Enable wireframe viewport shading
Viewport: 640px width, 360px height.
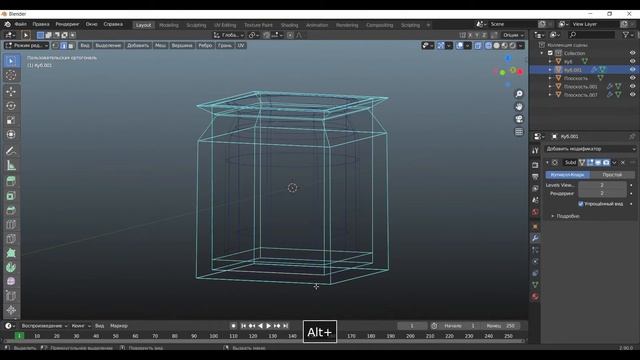click(488, 46)
